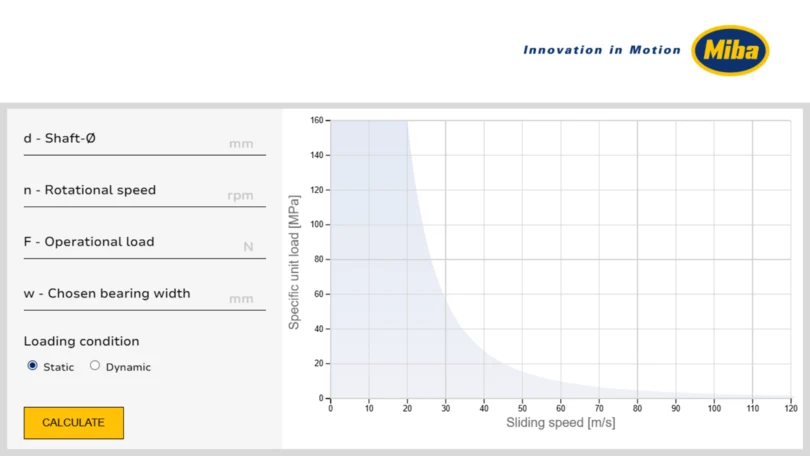Screen dimensions: 810x456
Task: Click the 30 tick on sliding speed axis
Action: 445,408
